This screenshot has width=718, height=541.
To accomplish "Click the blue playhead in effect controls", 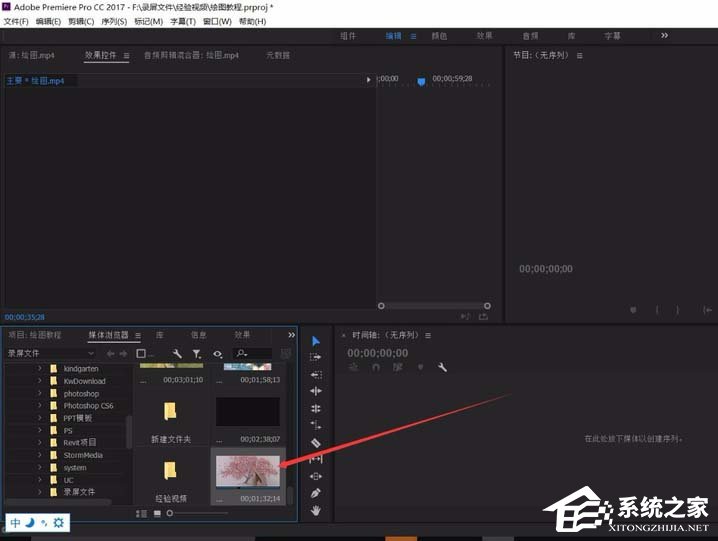I will (421, 82).
